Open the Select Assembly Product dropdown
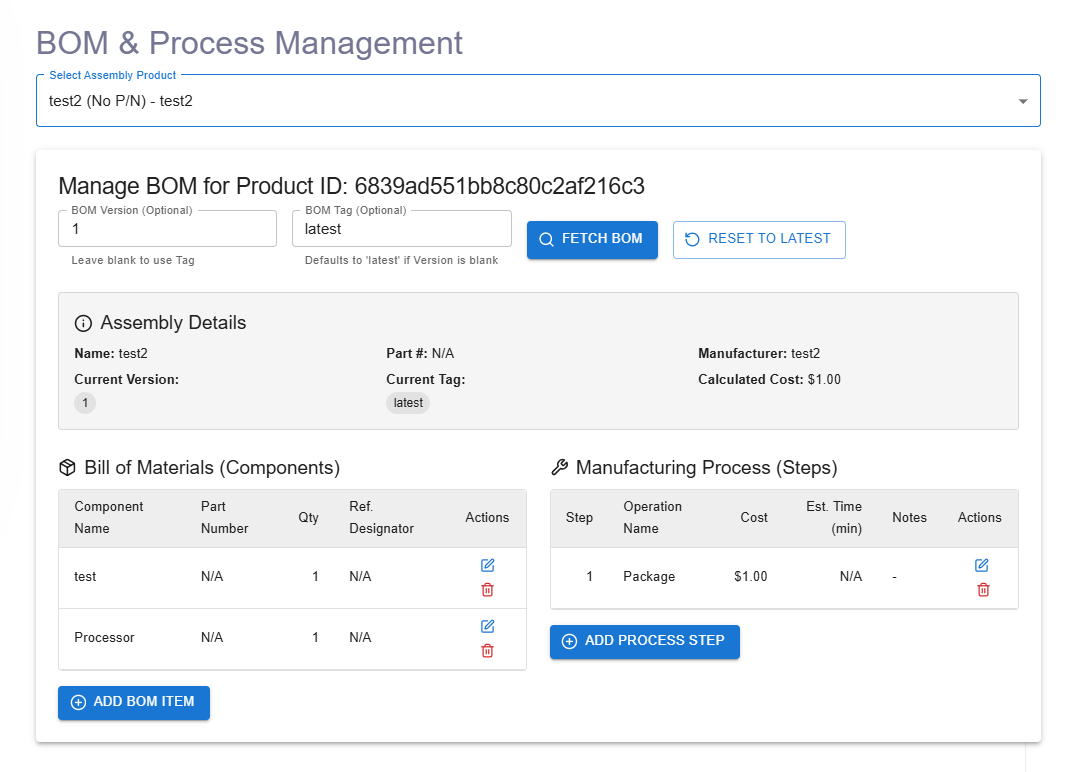Image resolution: width=1079 pixels, height=772 pixels. pos(538,101)
